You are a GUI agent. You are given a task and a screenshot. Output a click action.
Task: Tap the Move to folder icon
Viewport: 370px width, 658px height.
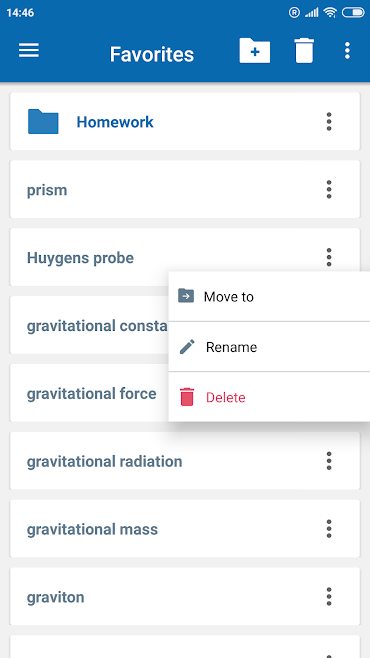[x=186, y=296]
